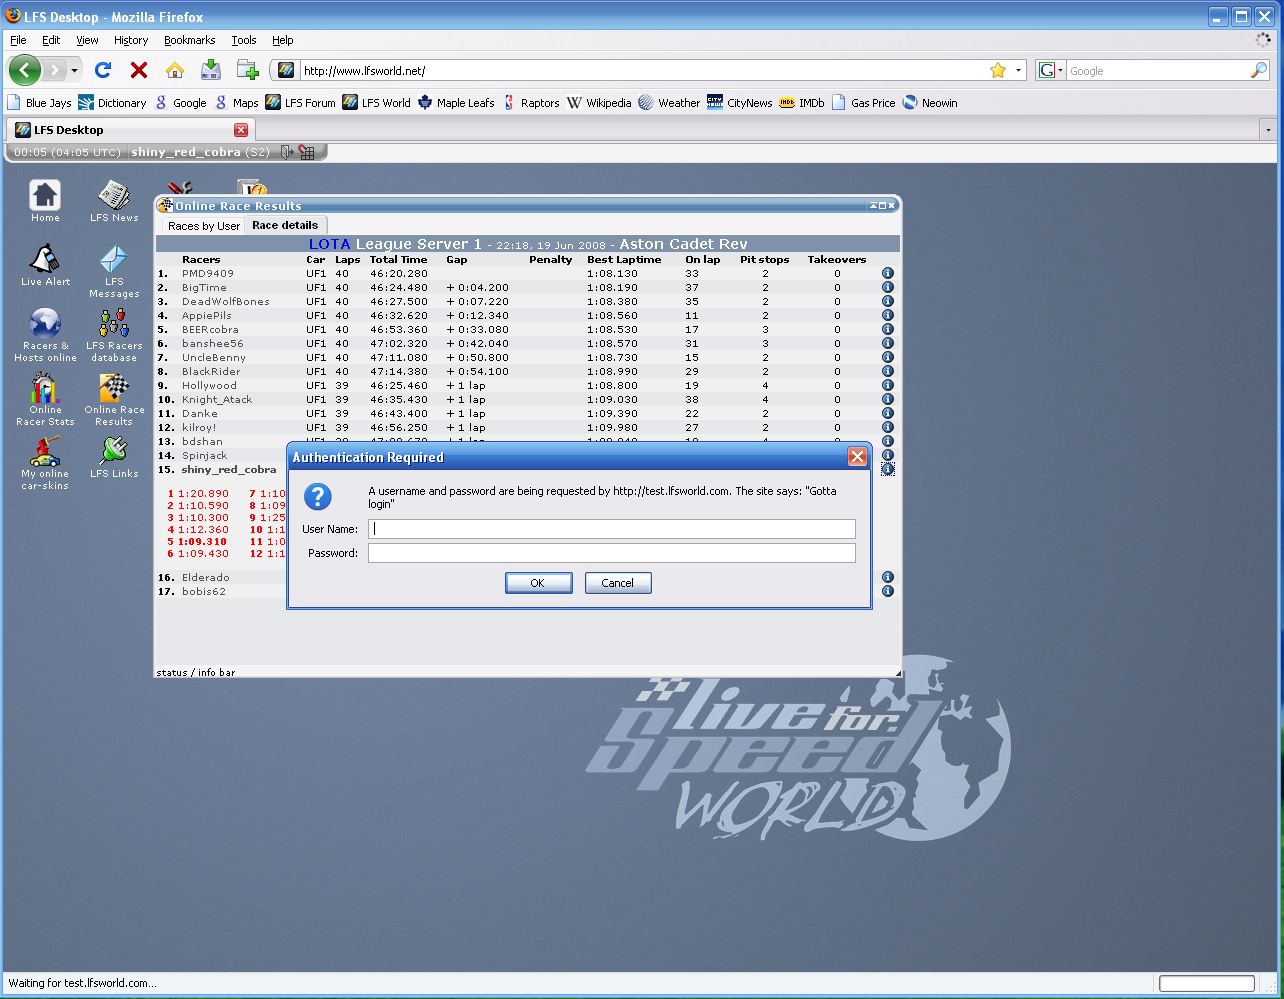Viewport: 1284px width, 999px height.
Task: Show info for racer Knight_Atack
Action: pos(887,399)
